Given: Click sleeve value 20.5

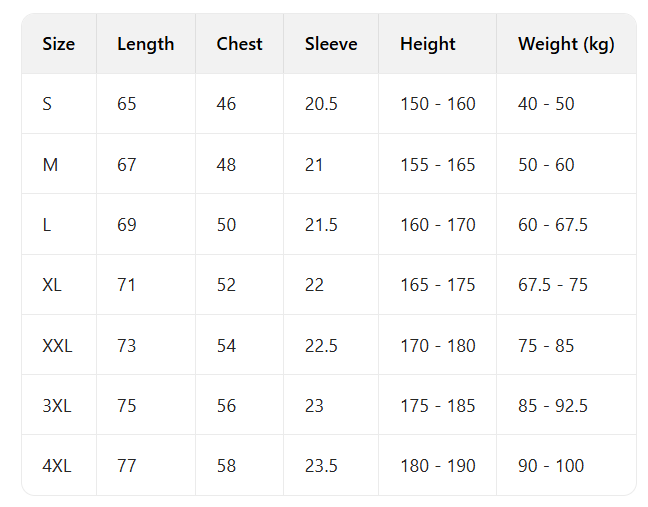Looking at the screenshot, I should [321, 104].
